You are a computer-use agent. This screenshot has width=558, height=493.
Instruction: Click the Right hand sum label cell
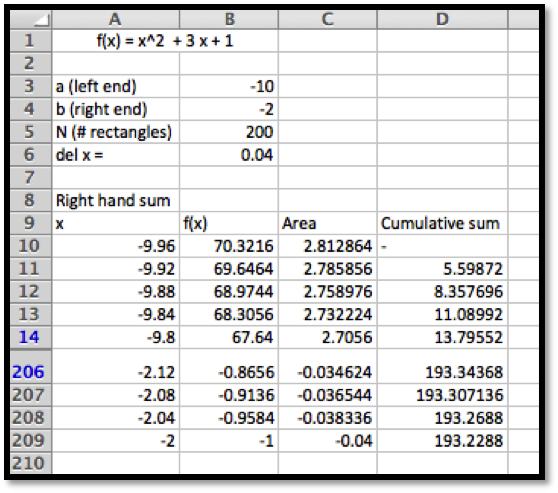116,200
